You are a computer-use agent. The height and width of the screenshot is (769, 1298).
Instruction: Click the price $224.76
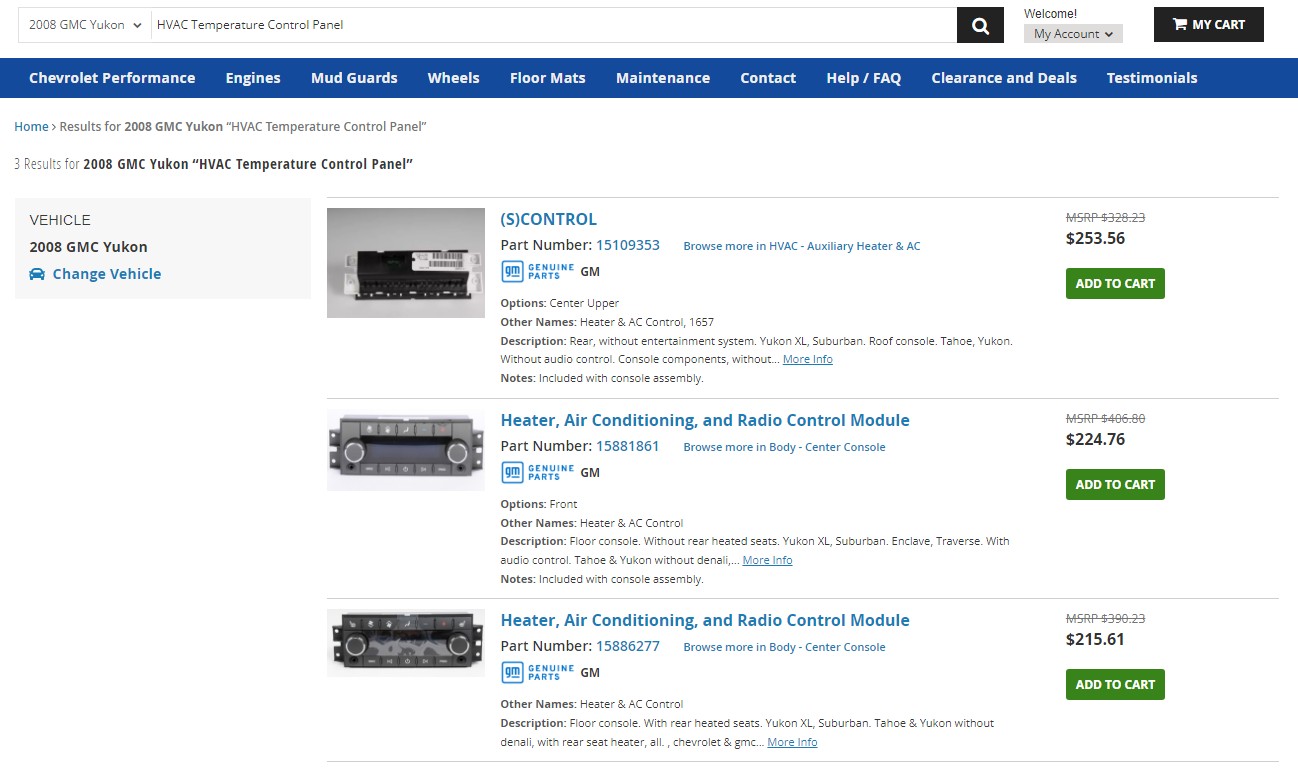(1096, 439)
